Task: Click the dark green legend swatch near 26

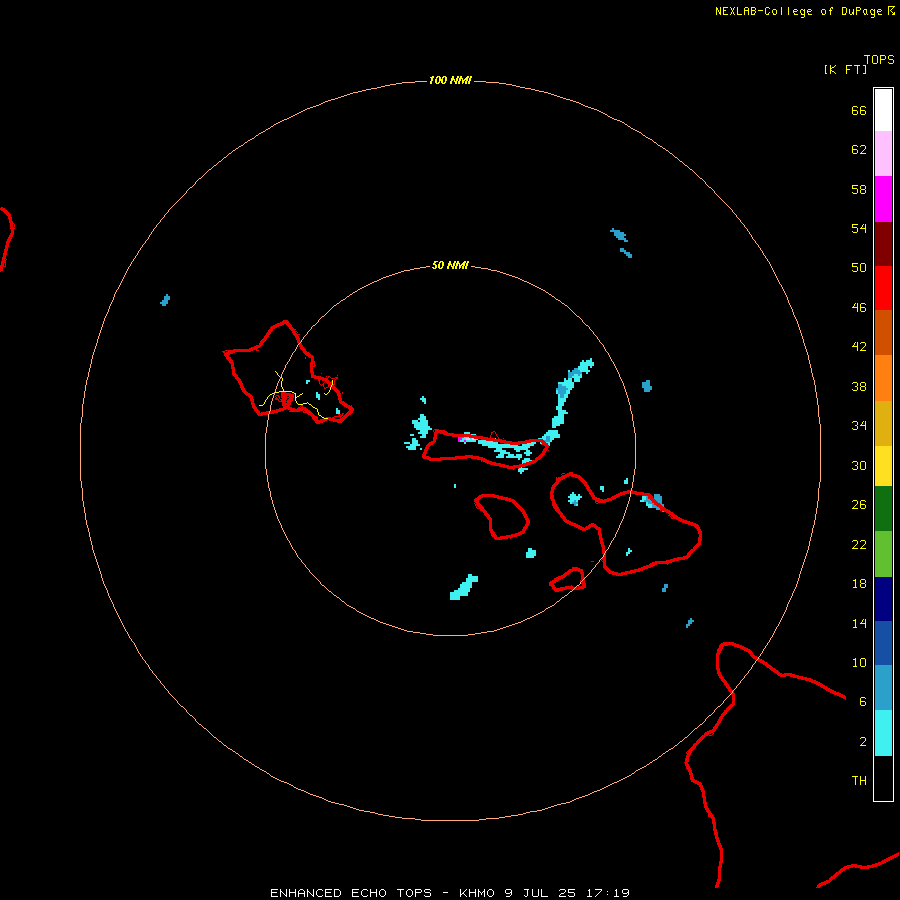Action: [883, 508]
